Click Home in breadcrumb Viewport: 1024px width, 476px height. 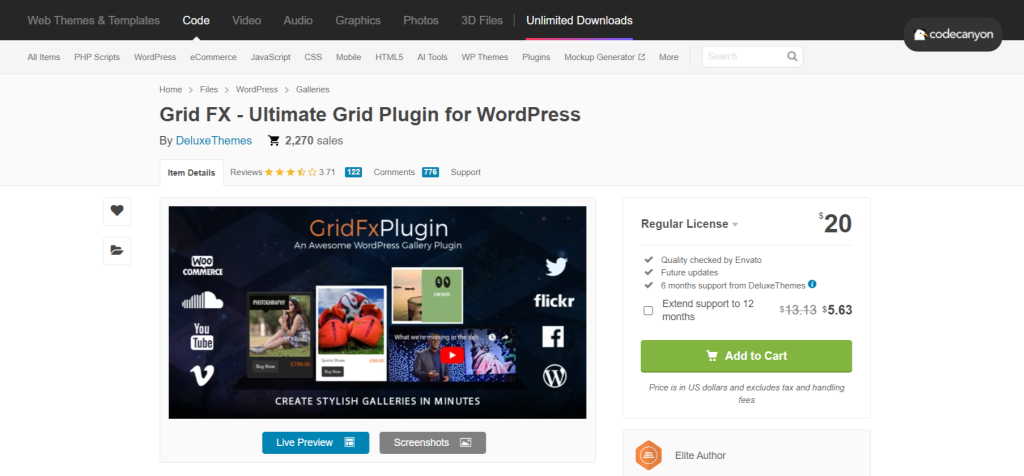click(x=170, y=89)
